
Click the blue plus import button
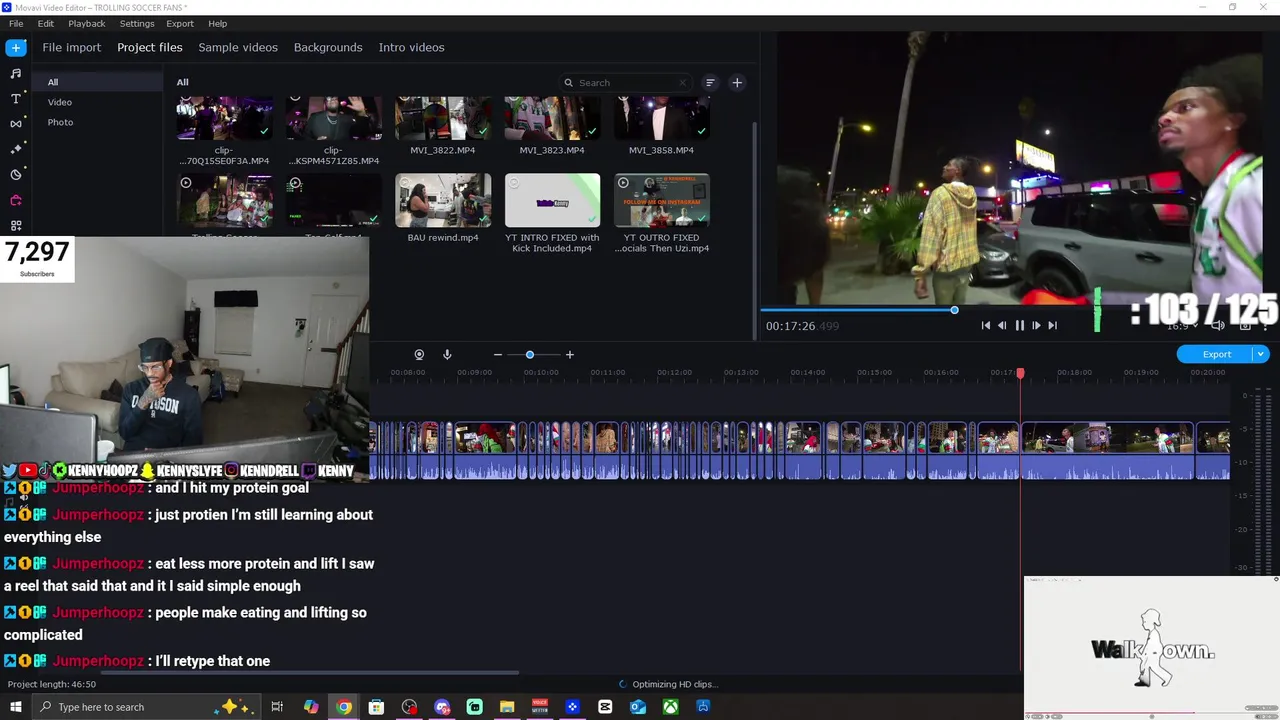16,47
